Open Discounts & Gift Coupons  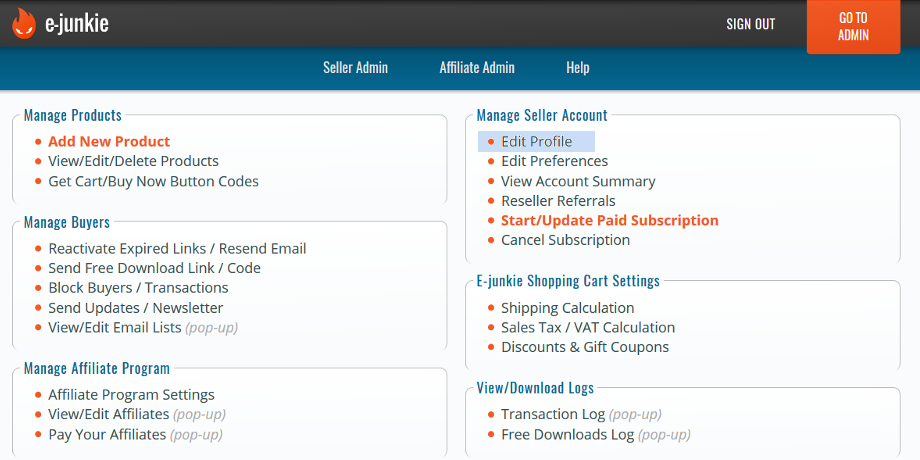(584, 347)
